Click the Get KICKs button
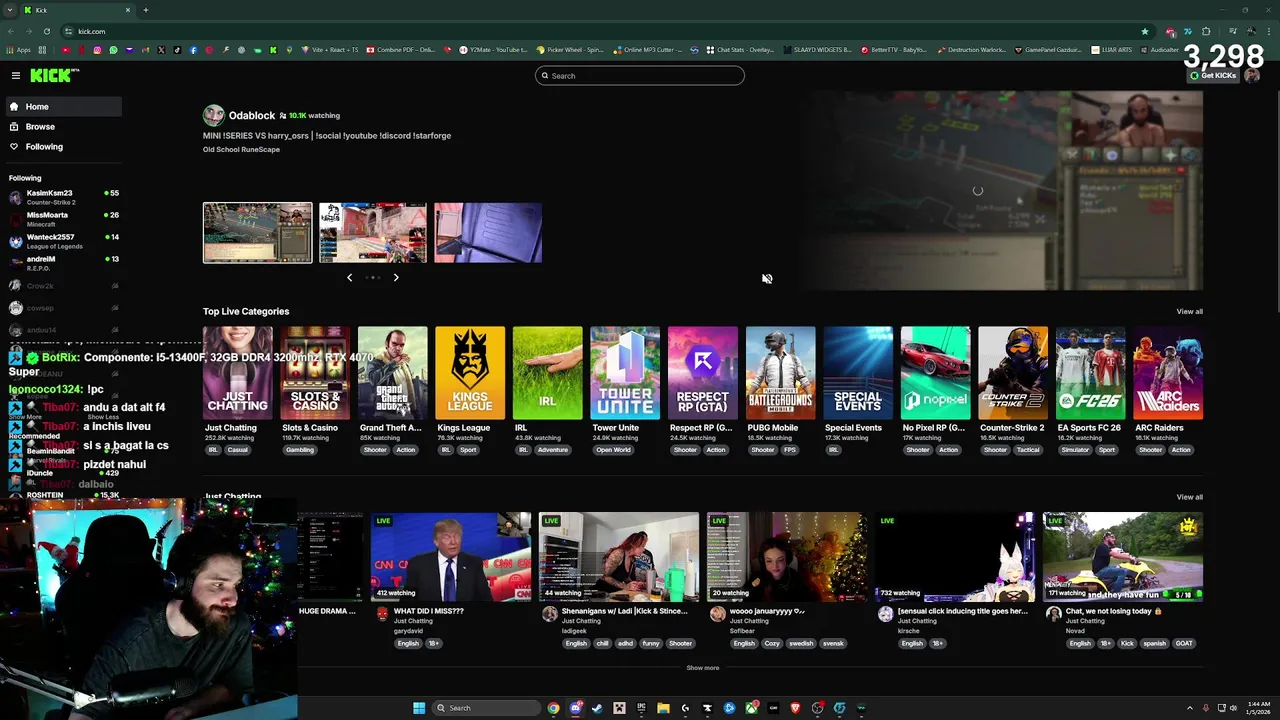The image size is (1280, 720). click(x=1213, y=76)
